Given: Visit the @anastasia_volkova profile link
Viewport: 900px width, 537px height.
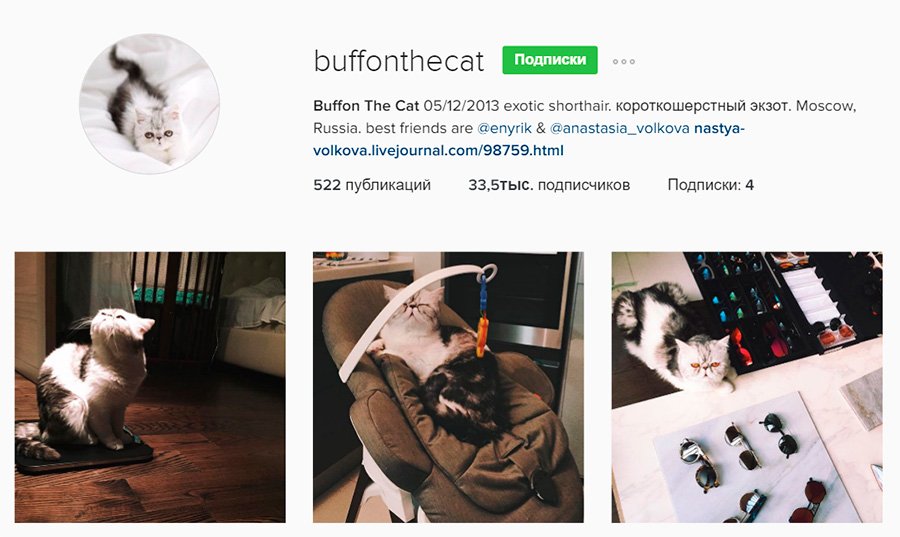Looking at the screenshot, I should pos(619,129).
